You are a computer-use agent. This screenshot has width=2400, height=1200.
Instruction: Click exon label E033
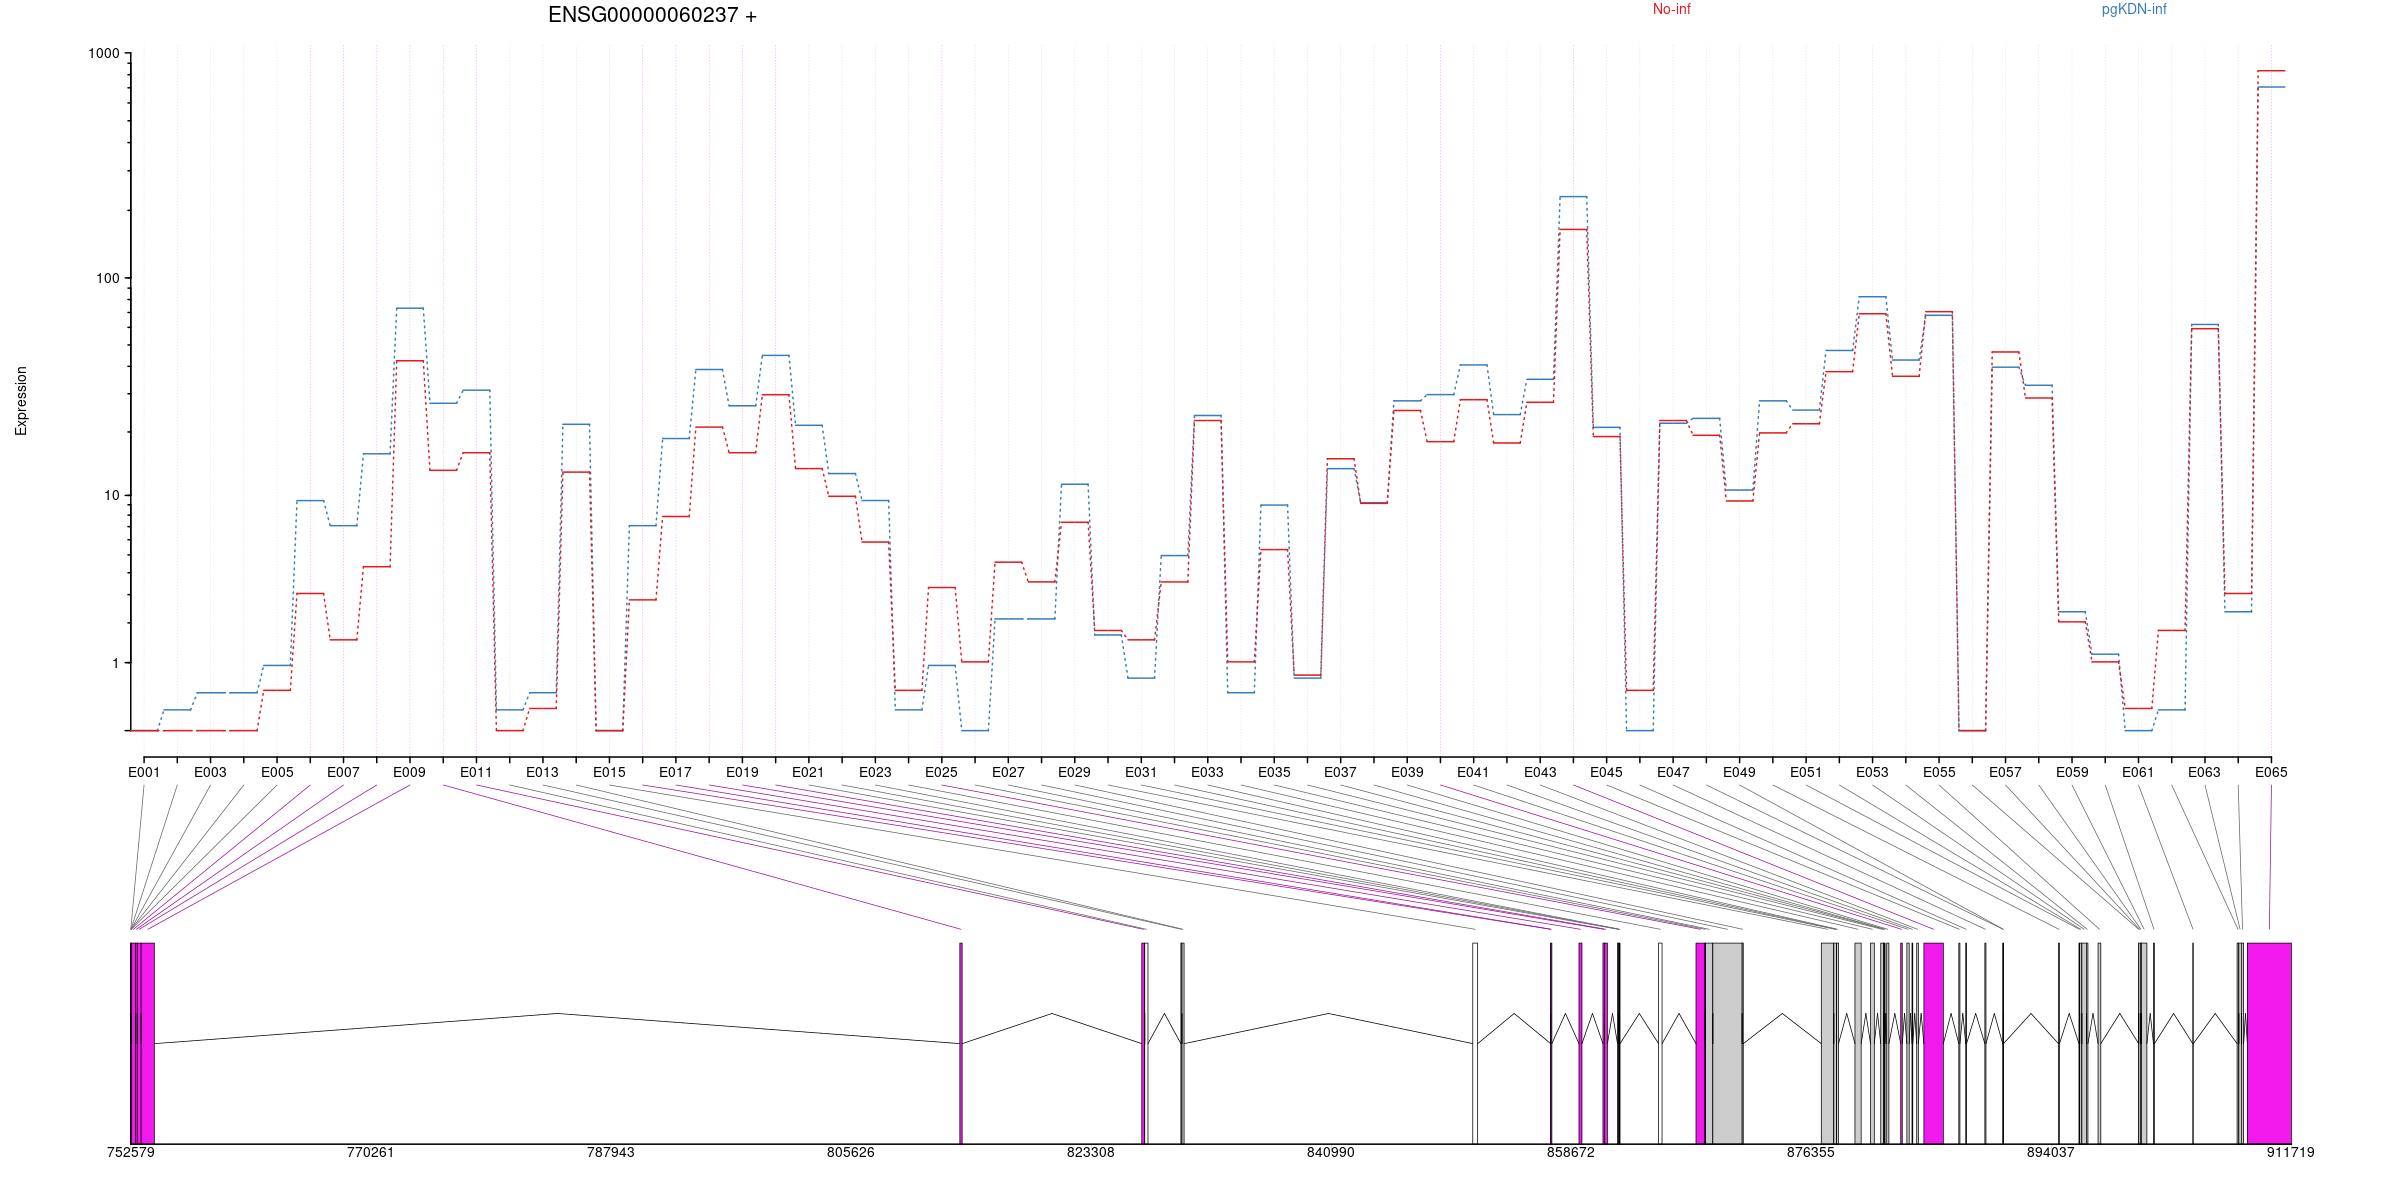[1207, 772]
